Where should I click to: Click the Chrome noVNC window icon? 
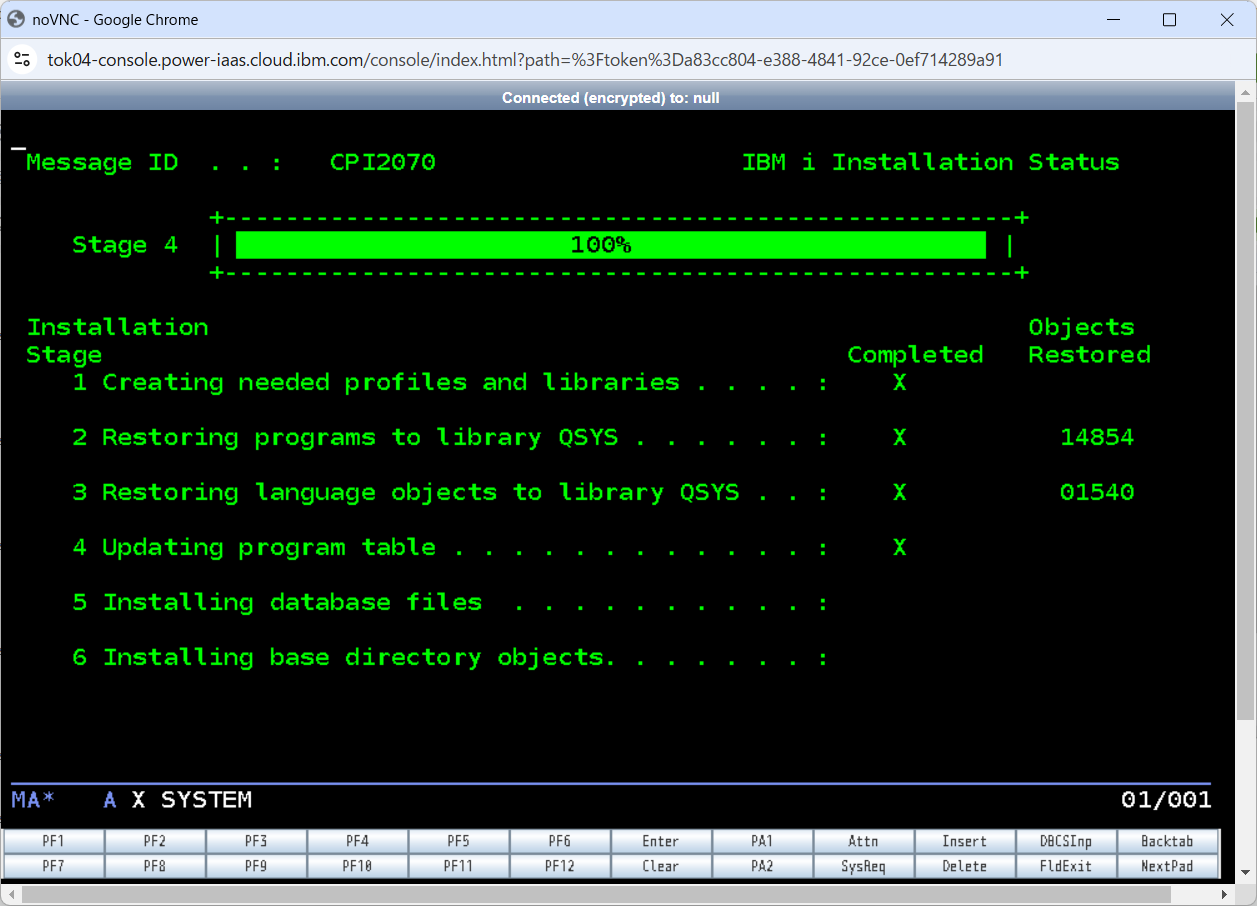click(x=16, y=19)
